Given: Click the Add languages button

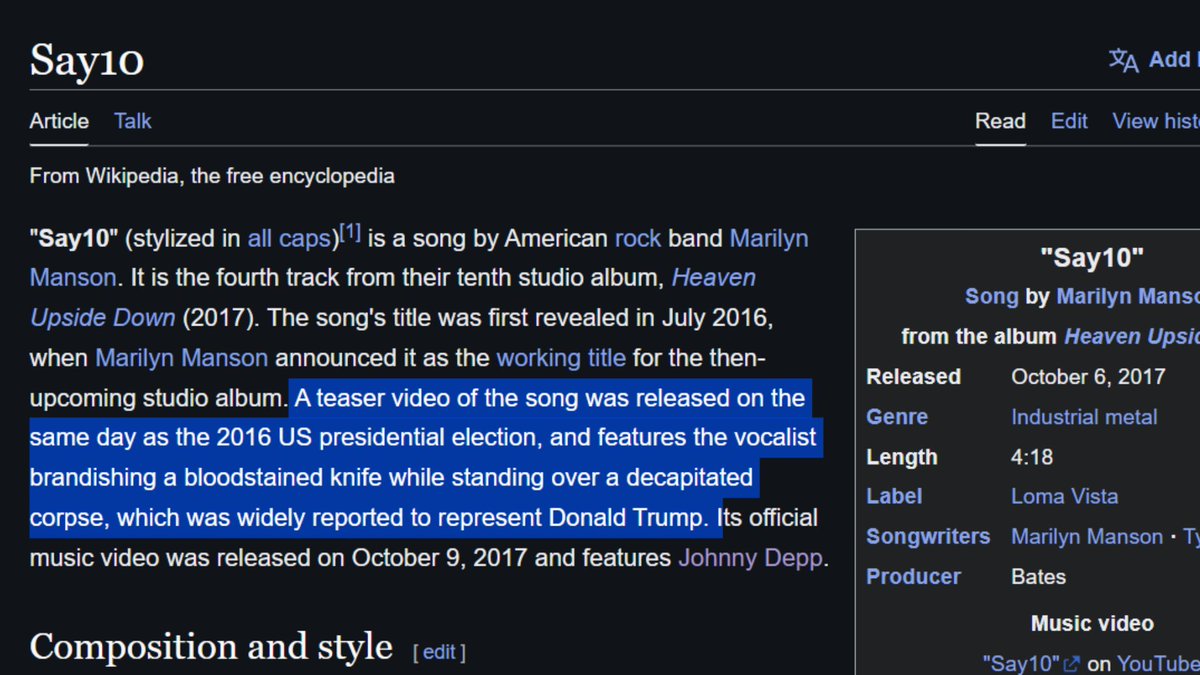Looking at the screenshot, I should pos(1154,60).
